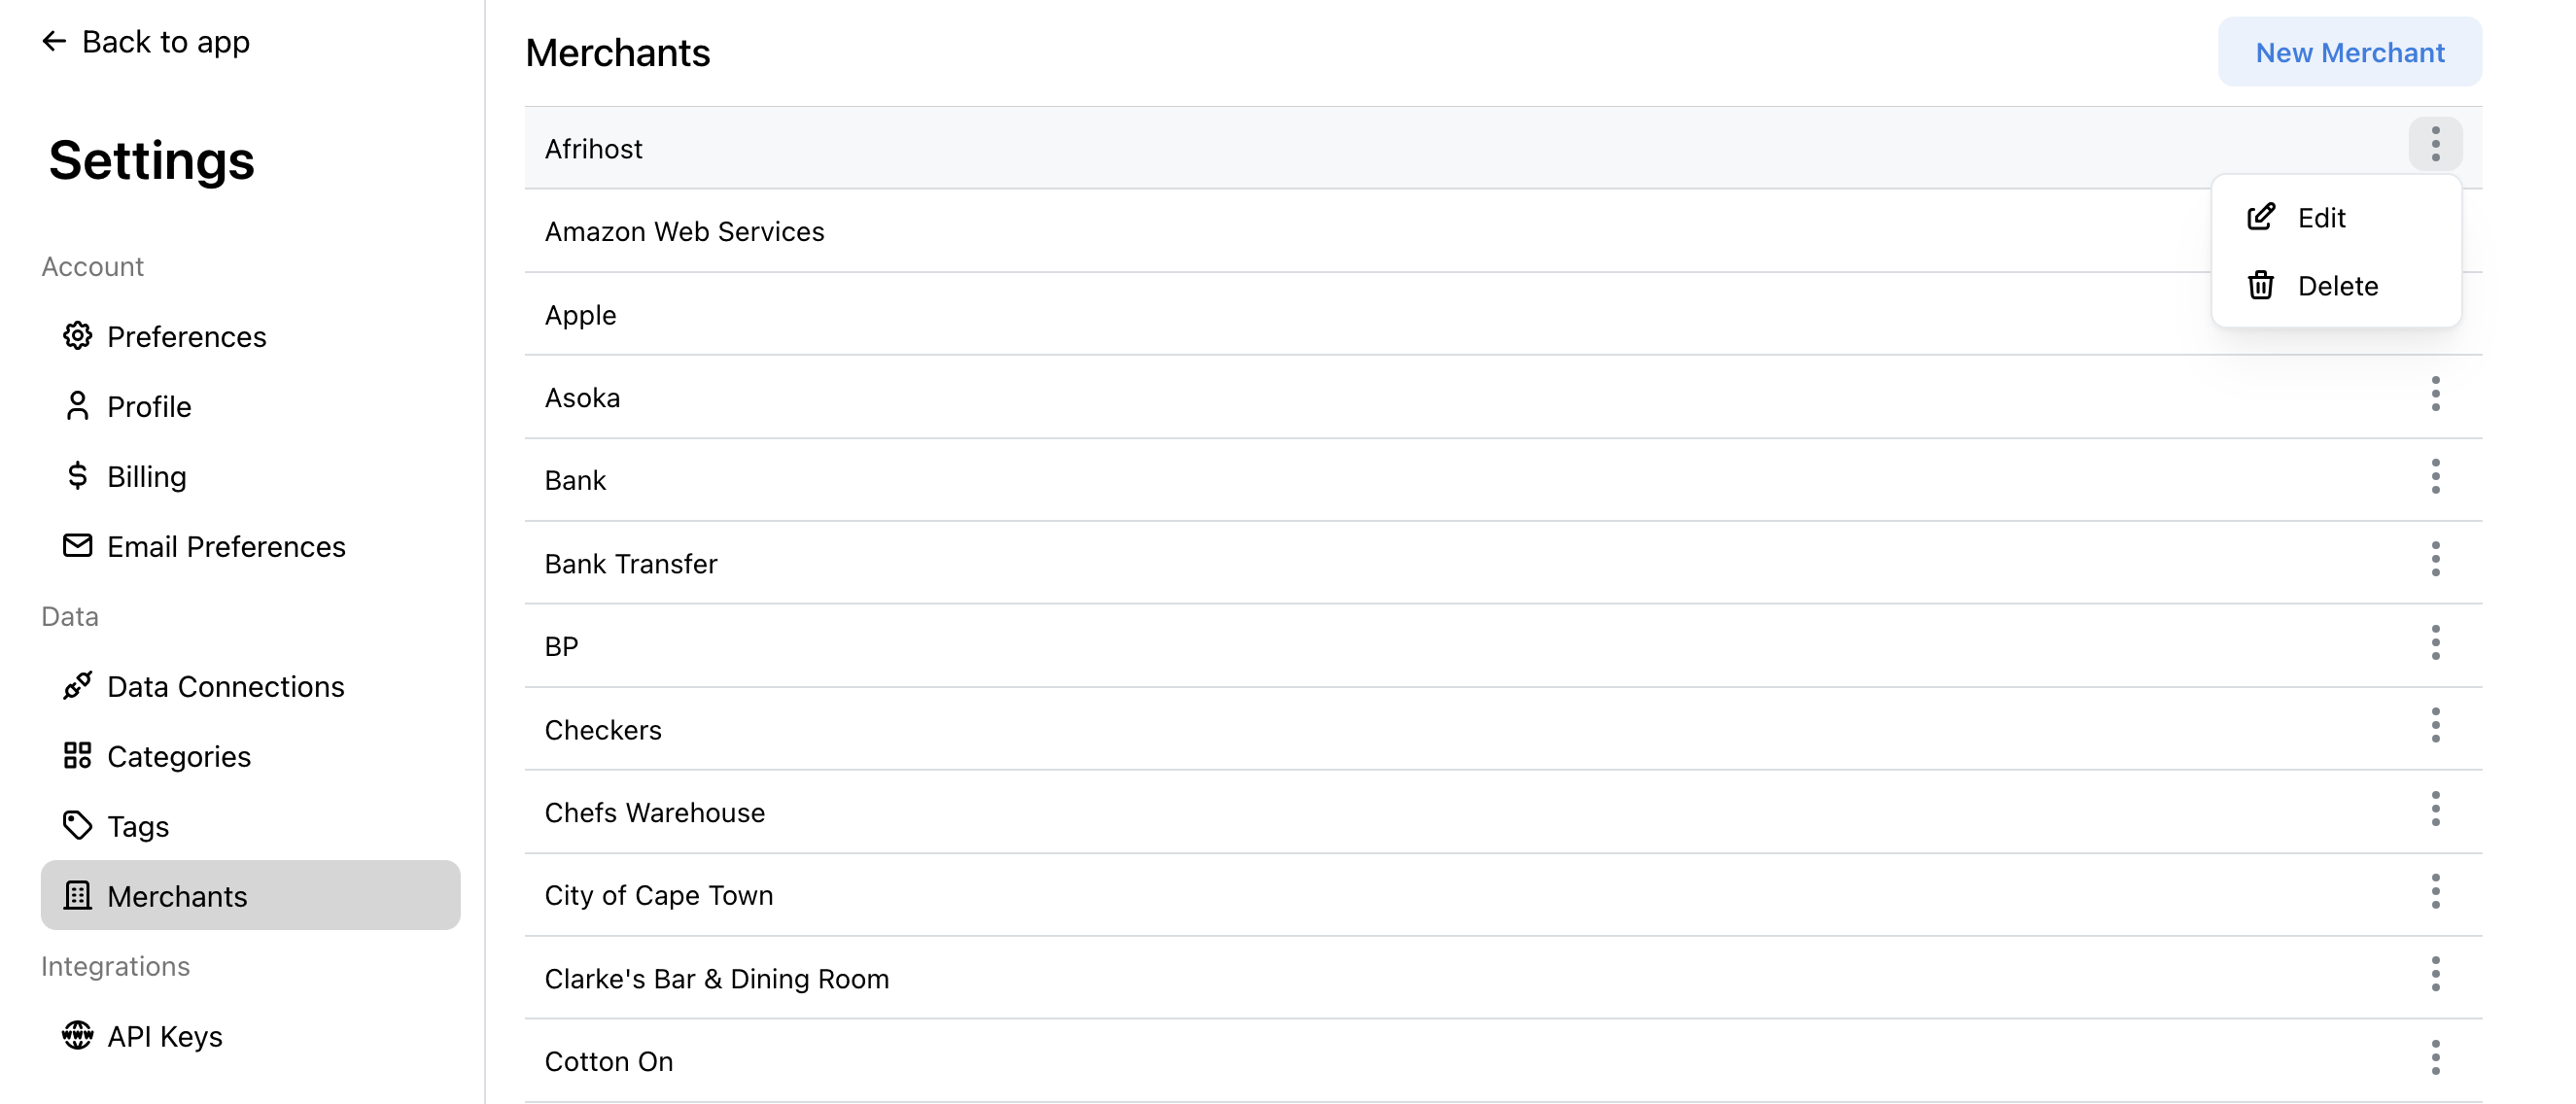Click the Data Connections plug icon
Viewport: 2576px width, 1104px height.
click(x=77, y=686)
